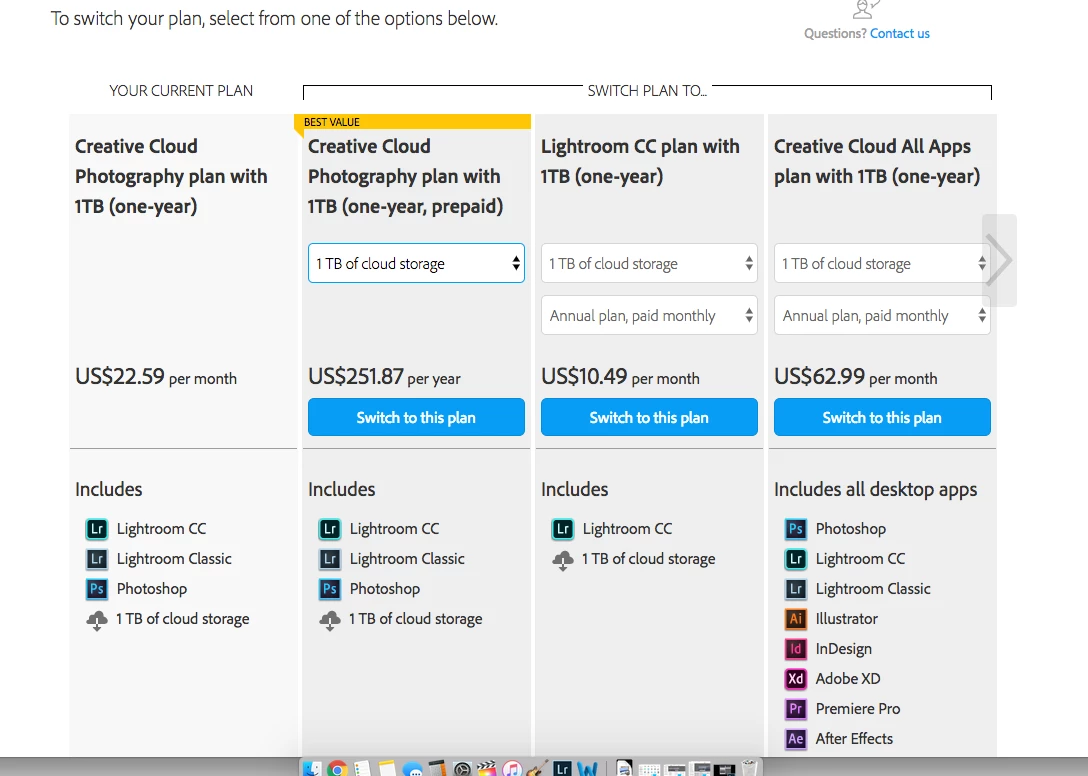Click Lightroom Classic icon in prepaid plan
Viewport: 1088px width, 776px height.
click(x=330, y=559)
